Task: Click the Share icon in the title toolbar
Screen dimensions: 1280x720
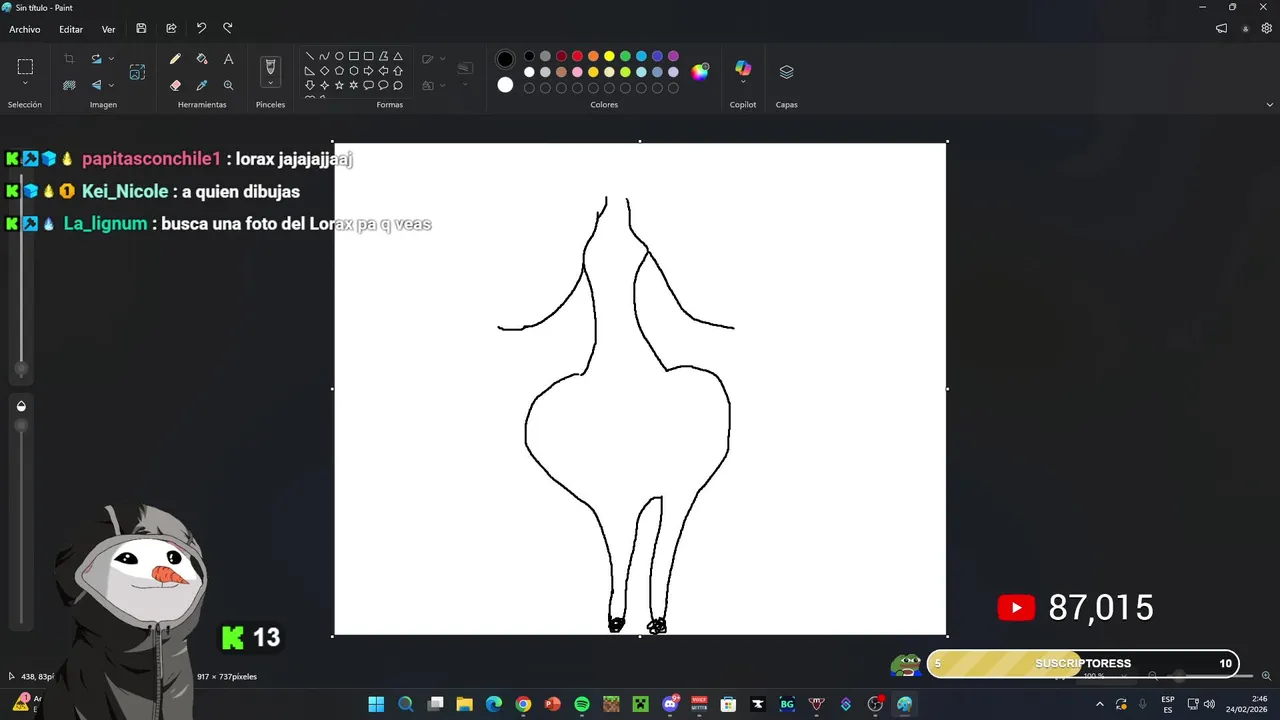Action: click(171, 29)
